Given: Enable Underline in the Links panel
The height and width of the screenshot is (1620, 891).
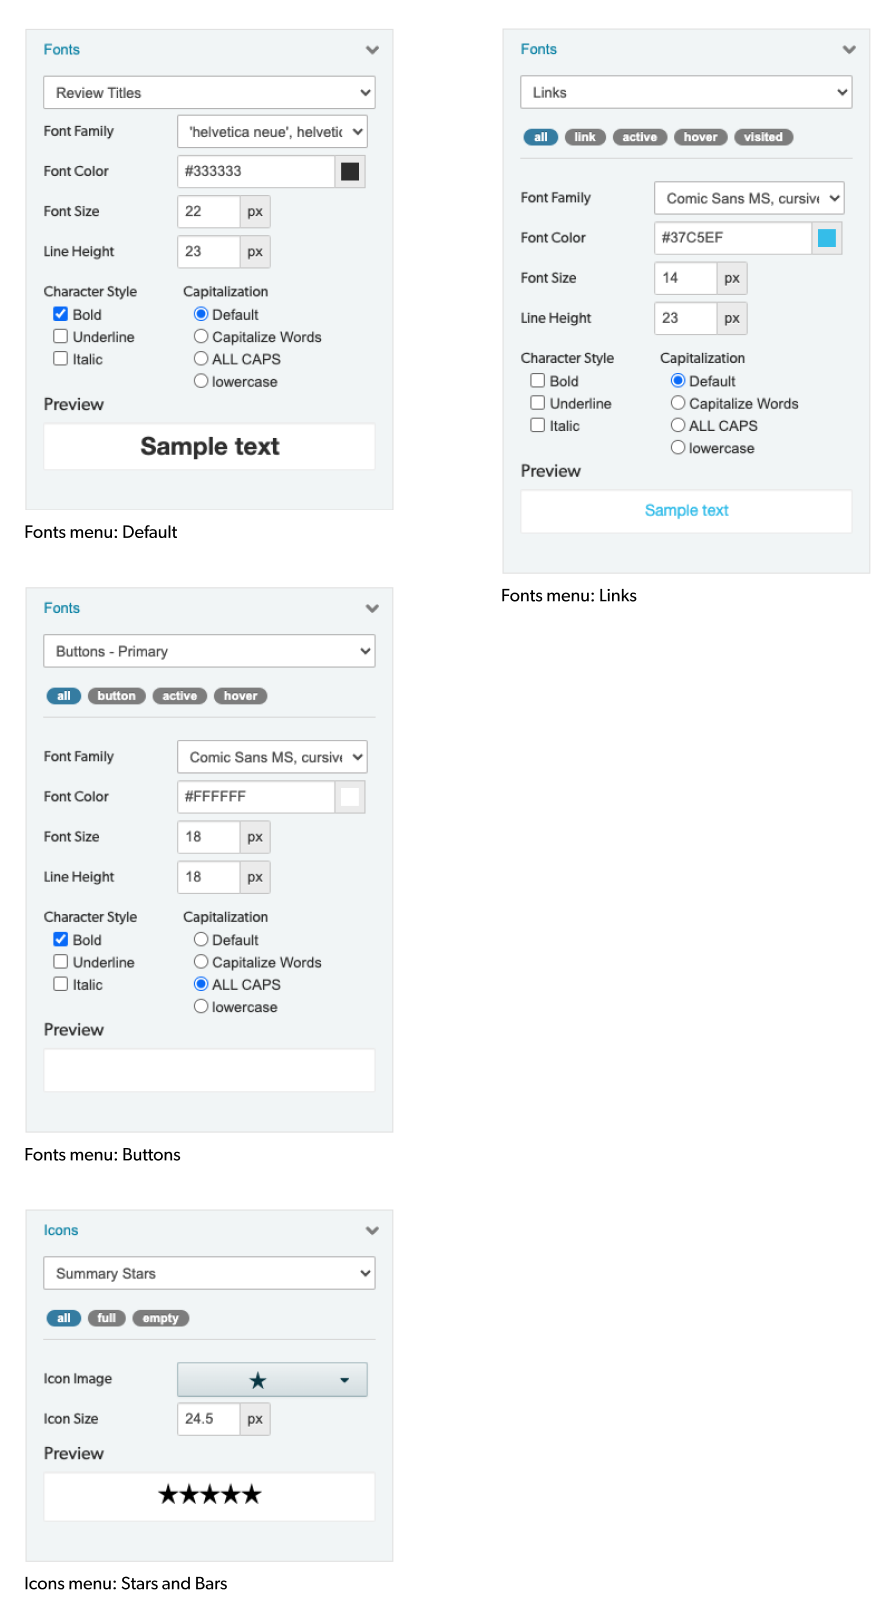Looking at the screenshot, I should pyautogui.click(x=538, y=403).
